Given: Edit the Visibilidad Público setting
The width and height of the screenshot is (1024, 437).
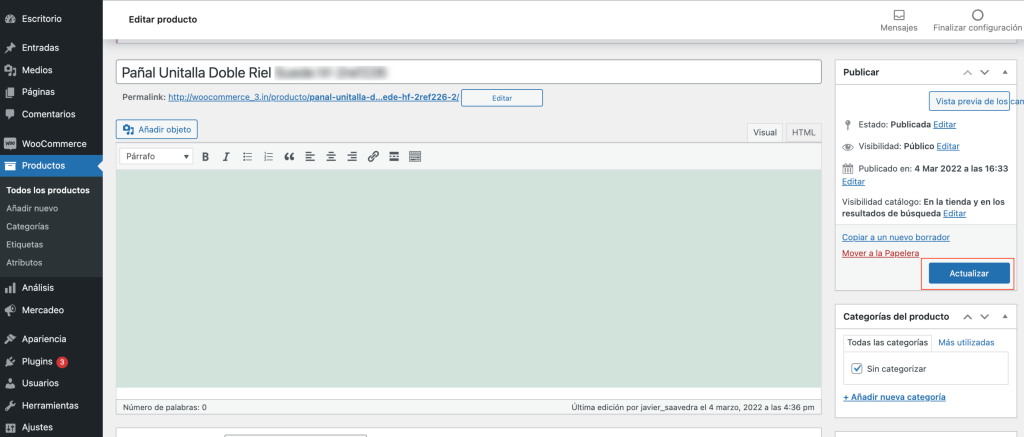Looking at the screenshot, I should coord(948,146).
